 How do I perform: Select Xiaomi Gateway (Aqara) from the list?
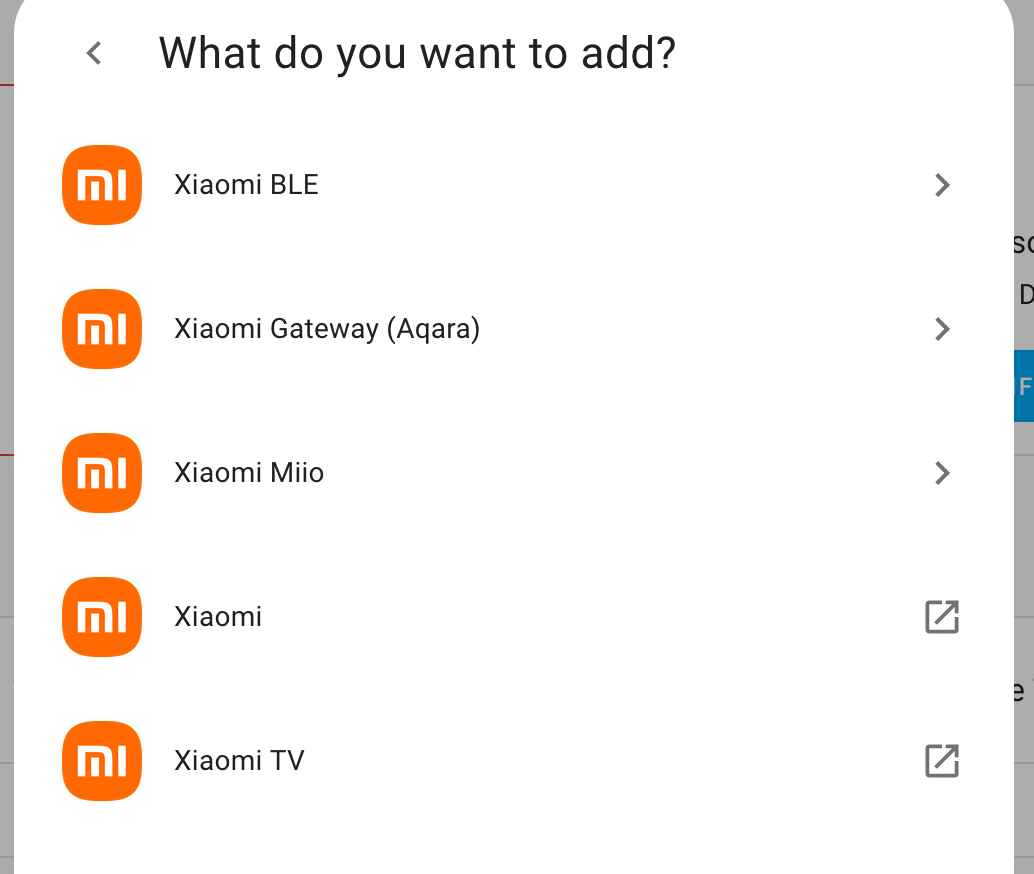click(327, 329)
